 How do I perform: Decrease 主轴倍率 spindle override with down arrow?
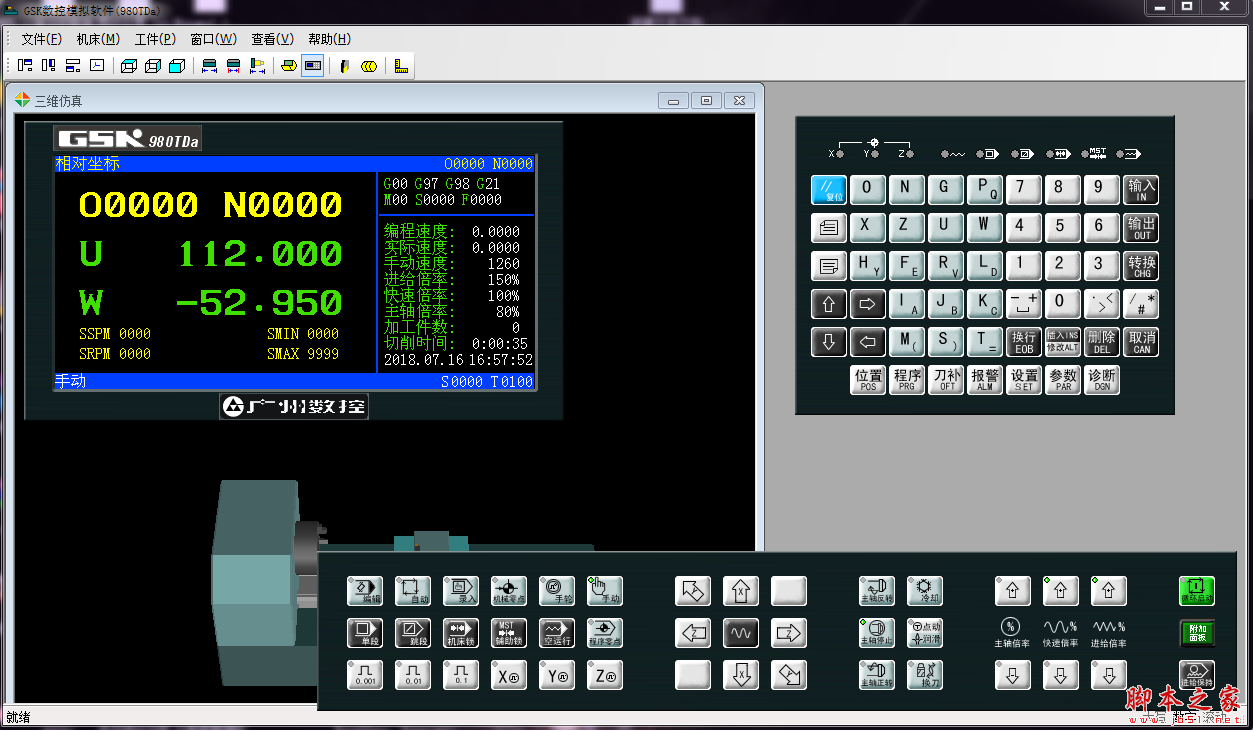(1012, 676)
